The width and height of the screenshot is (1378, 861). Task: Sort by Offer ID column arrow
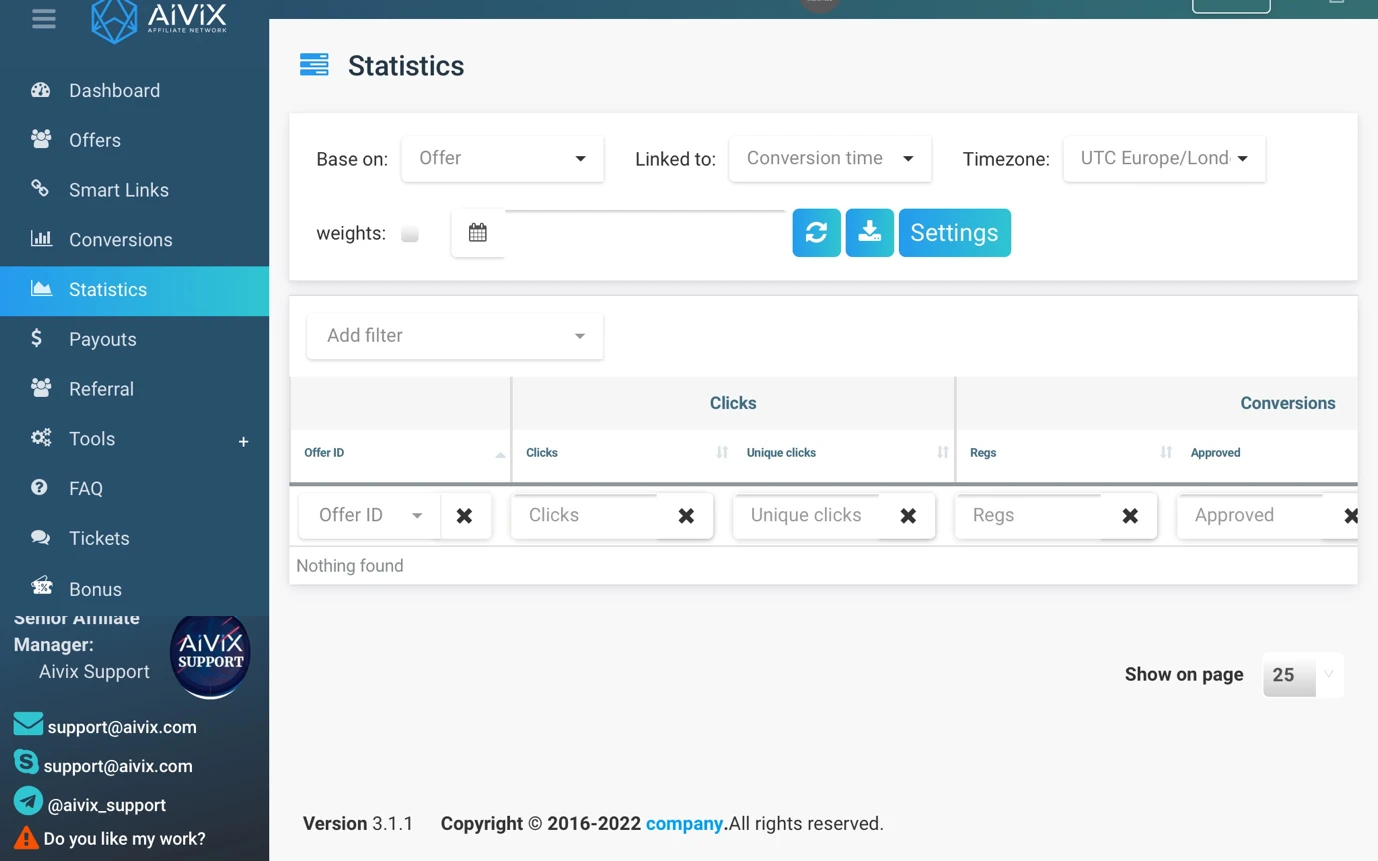coord(500,455)
